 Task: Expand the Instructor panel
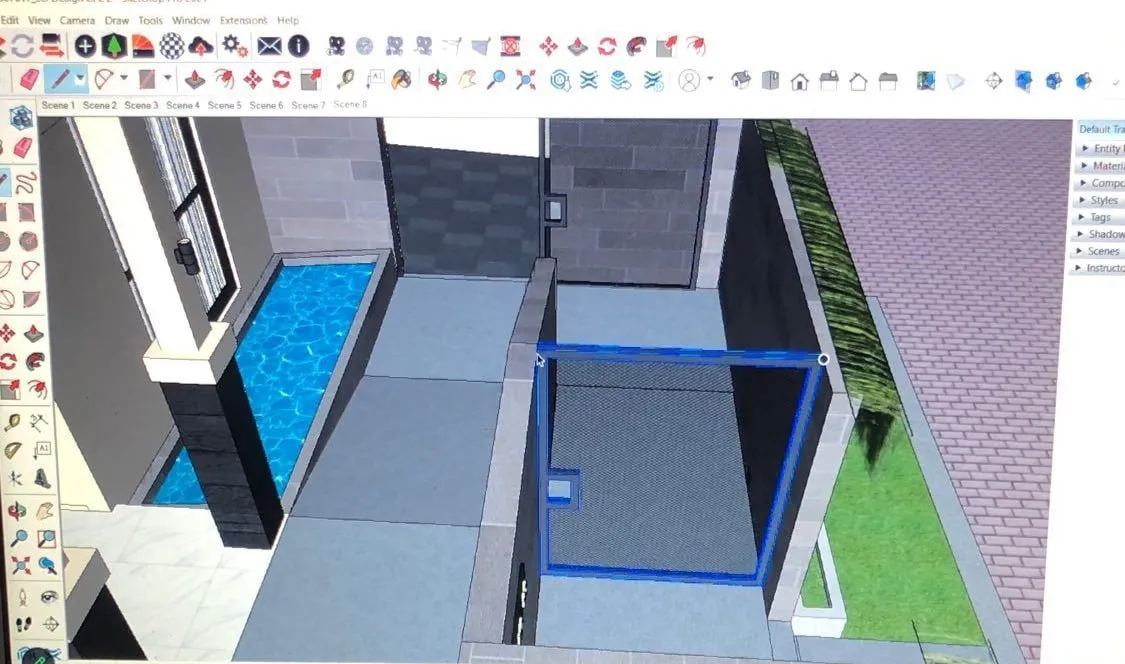1099,268
